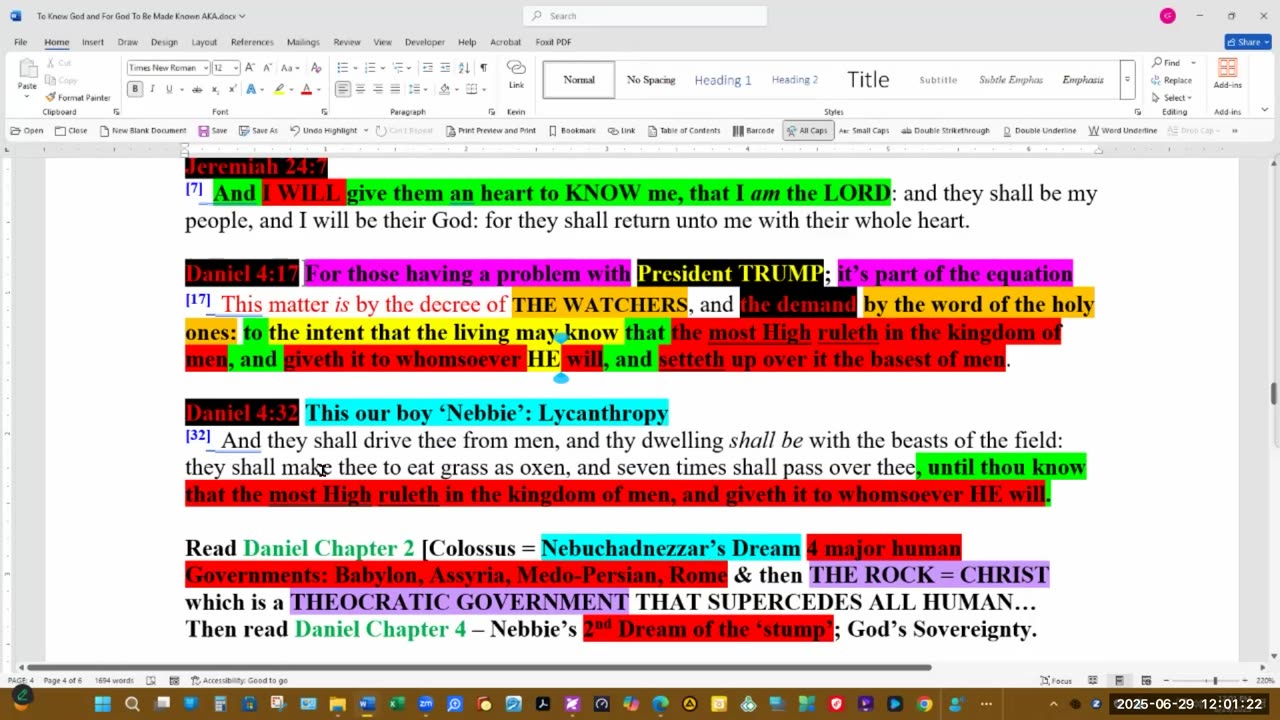Create a New Blank Document

coord(143,131)
